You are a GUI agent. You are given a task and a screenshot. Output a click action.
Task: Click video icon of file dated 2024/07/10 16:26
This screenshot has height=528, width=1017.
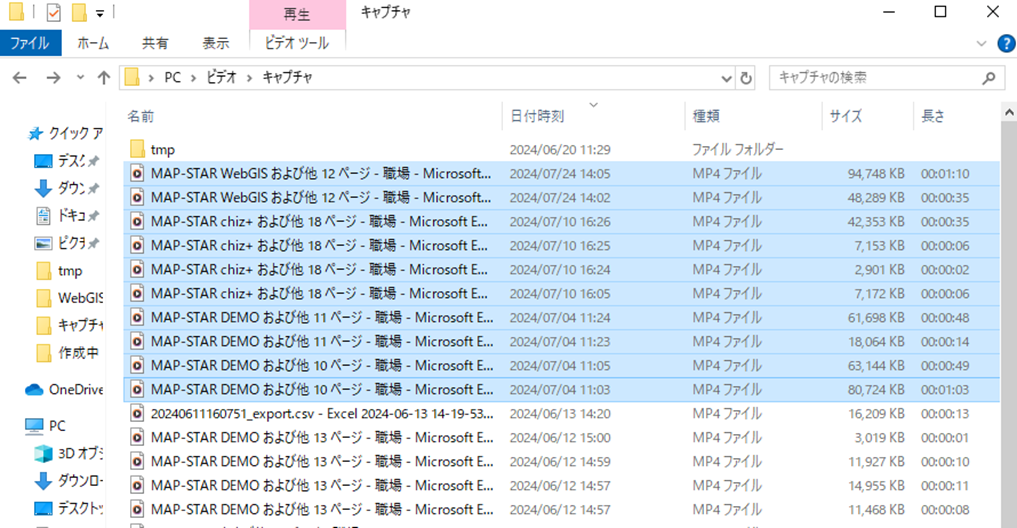[x=137, y=221]
